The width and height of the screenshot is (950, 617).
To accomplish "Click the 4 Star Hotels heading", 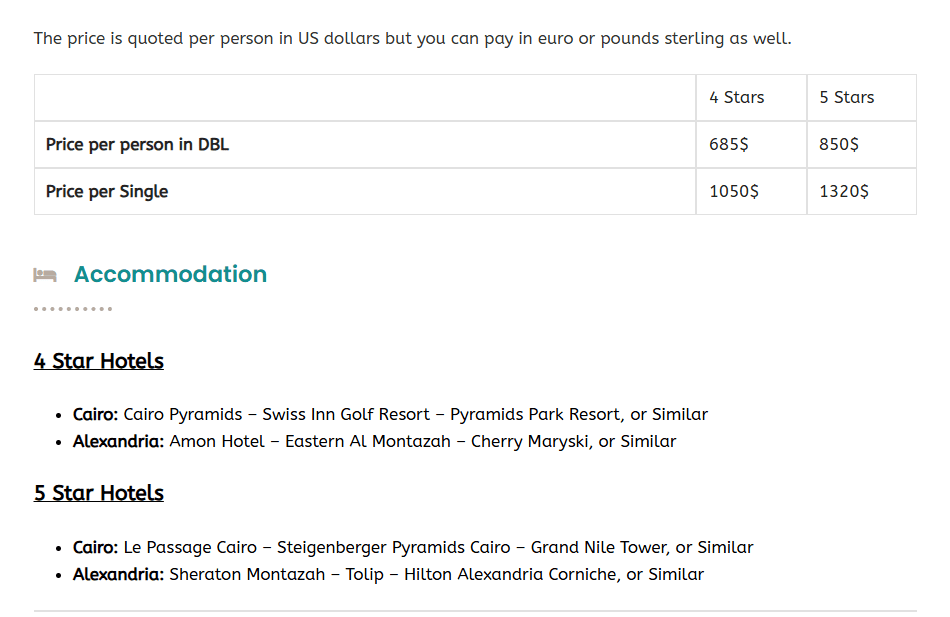I will (98, 361).
